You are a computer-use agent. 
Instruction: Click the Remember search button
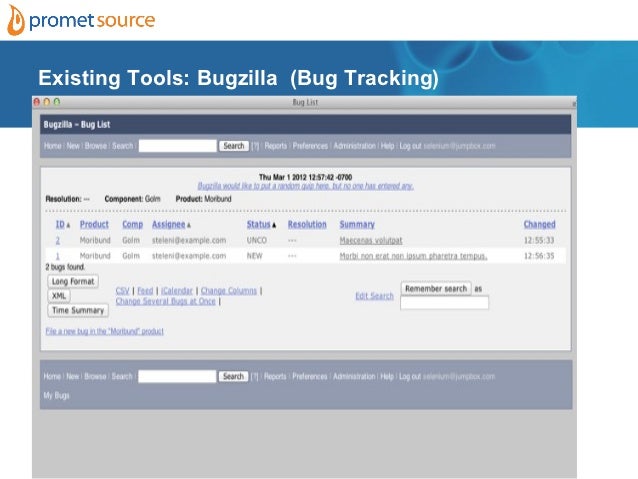436,289
